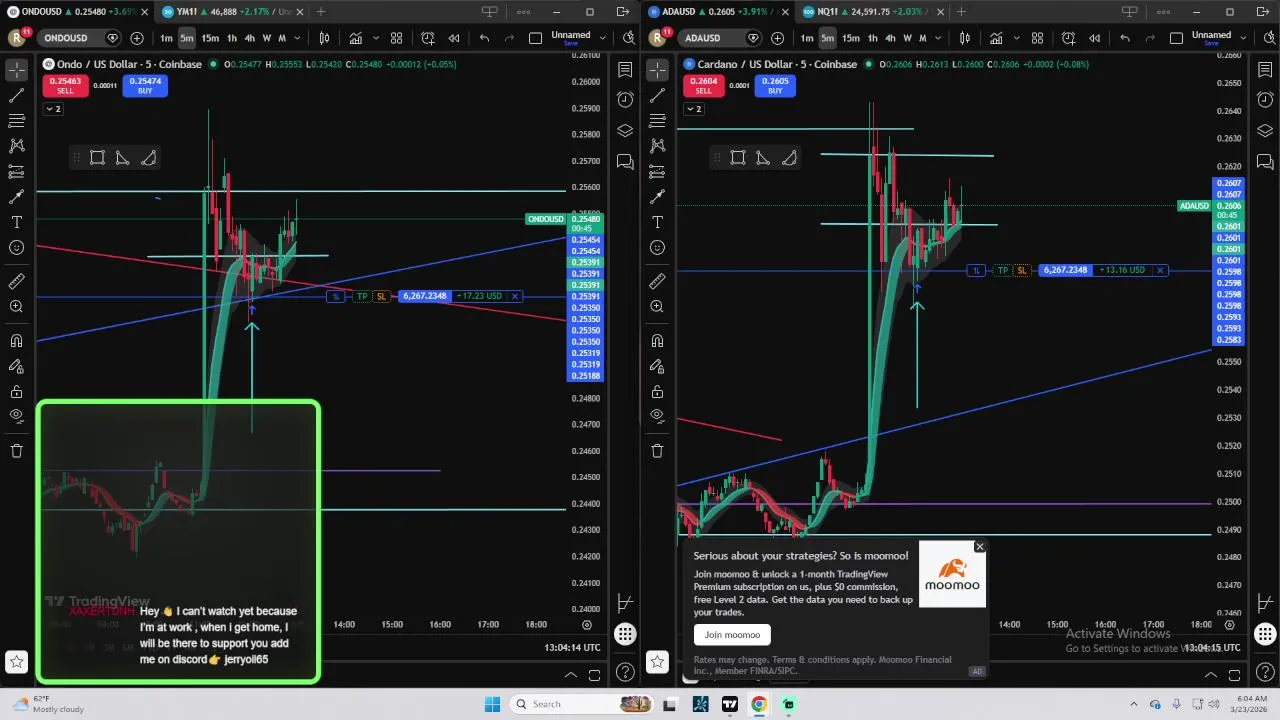Screen dimensions: 1280x720
Task: Lock all drawings in Ondo window
Action: coord(16,392)
